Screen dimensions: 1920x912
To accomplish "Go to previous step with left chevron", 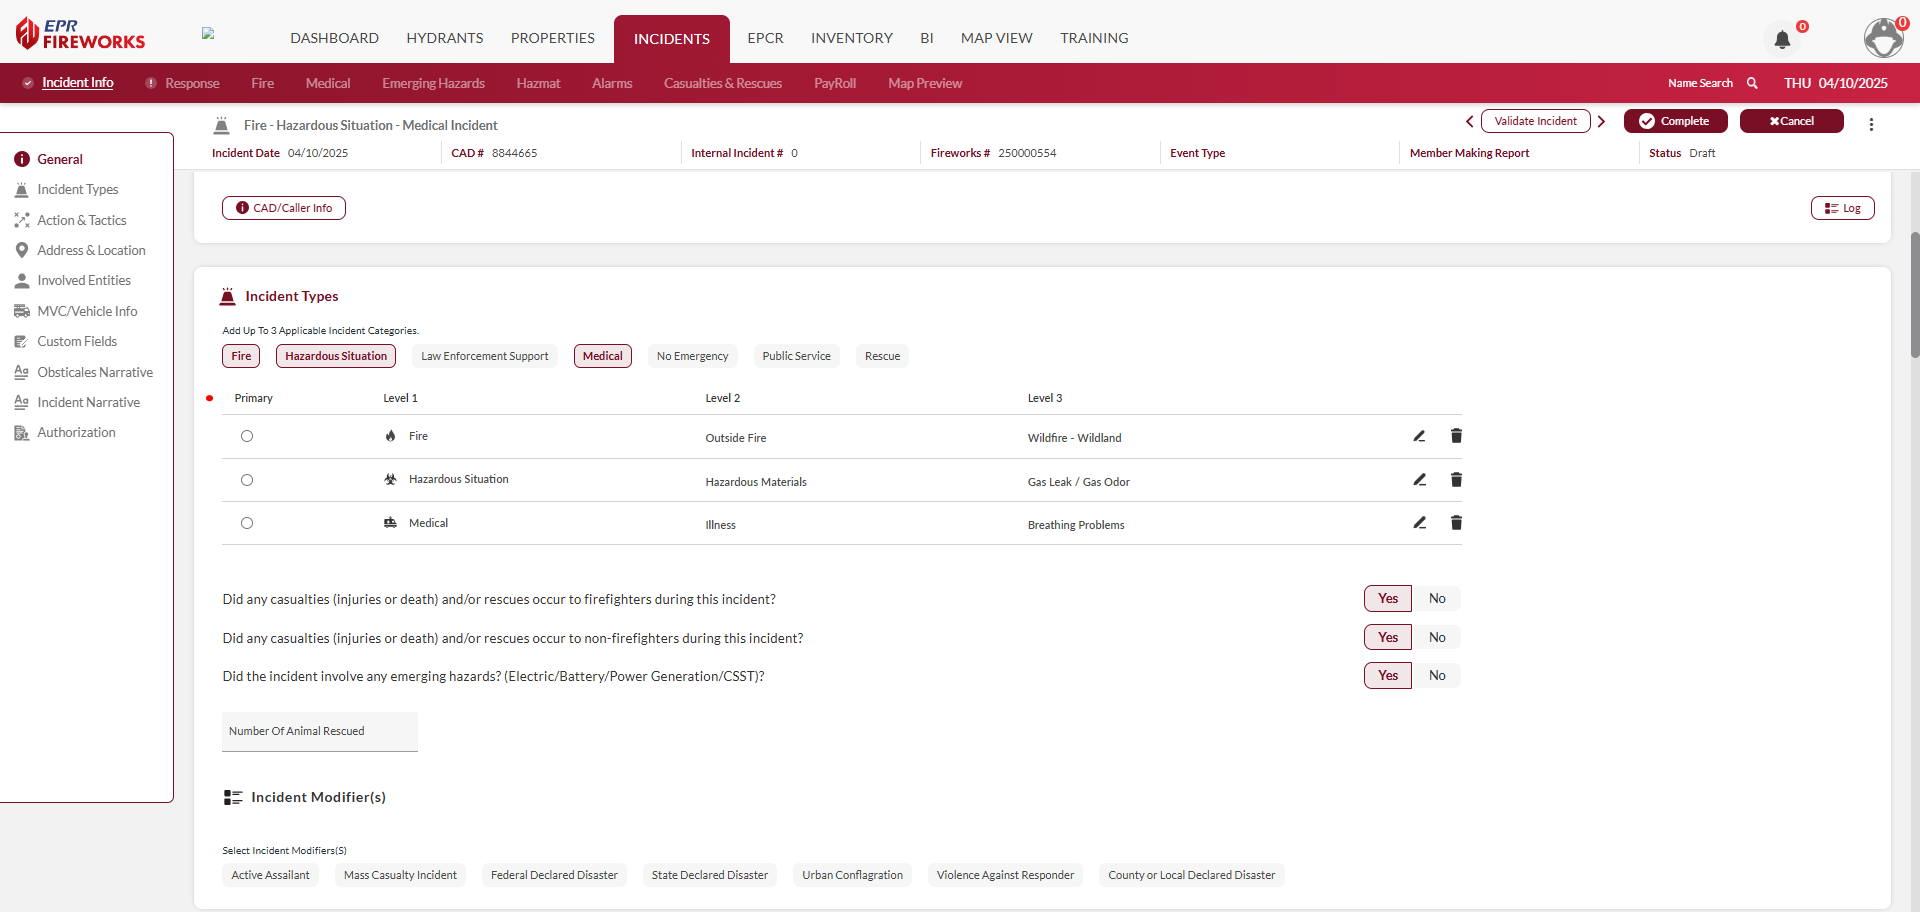I will click(x=1469, y=121).
